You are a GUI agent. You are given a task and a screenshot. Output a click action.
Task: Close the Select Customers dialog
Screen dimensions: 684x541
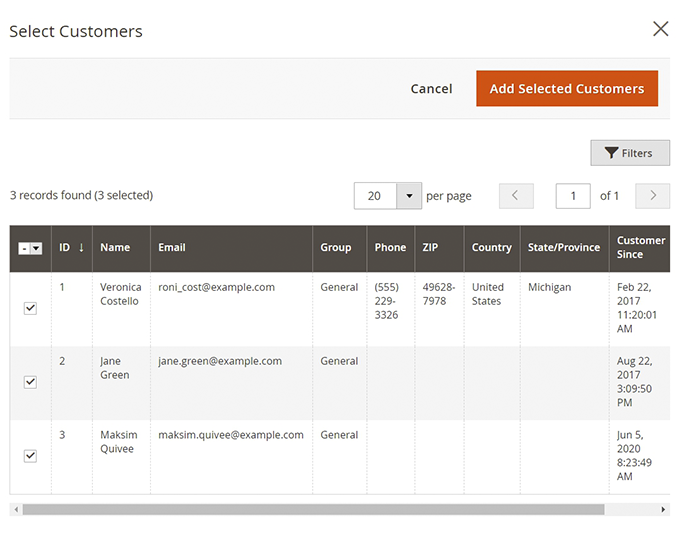(x=660, y=29)
